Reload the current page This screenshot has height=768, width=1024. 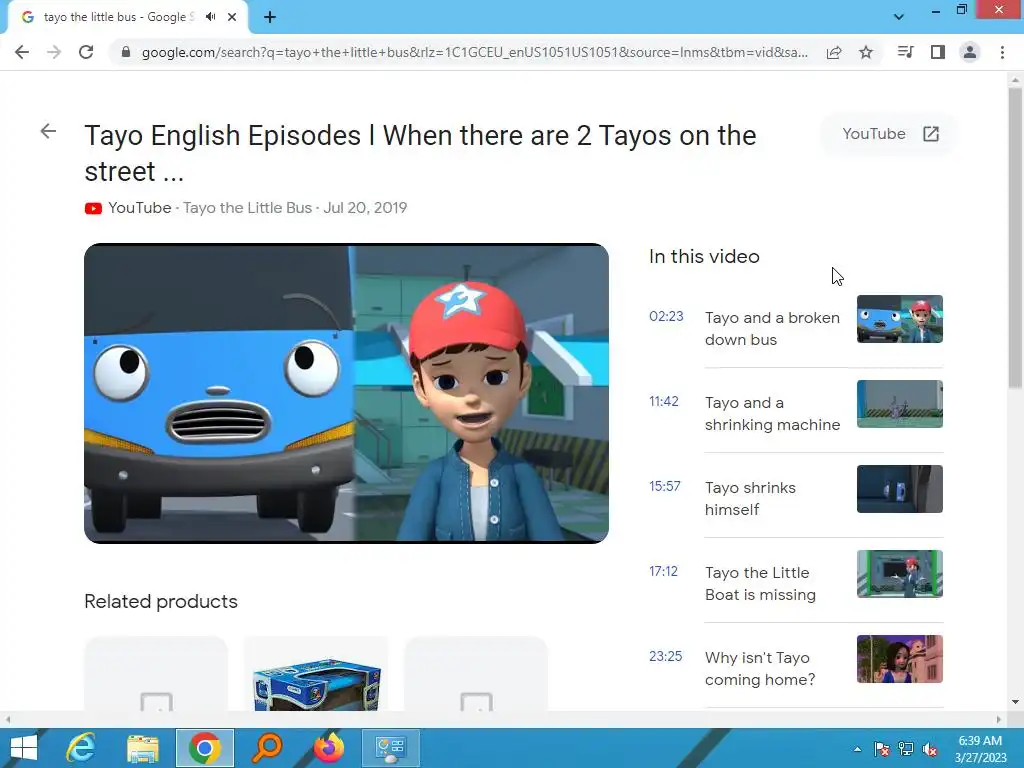[86, 52]
